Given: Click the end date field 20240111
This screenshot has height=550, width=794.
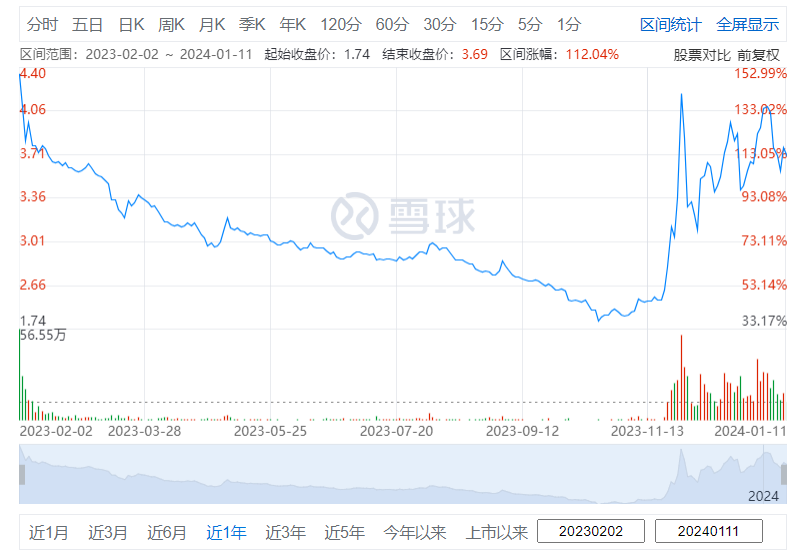Looking at the screenshot, I should 709,532.
